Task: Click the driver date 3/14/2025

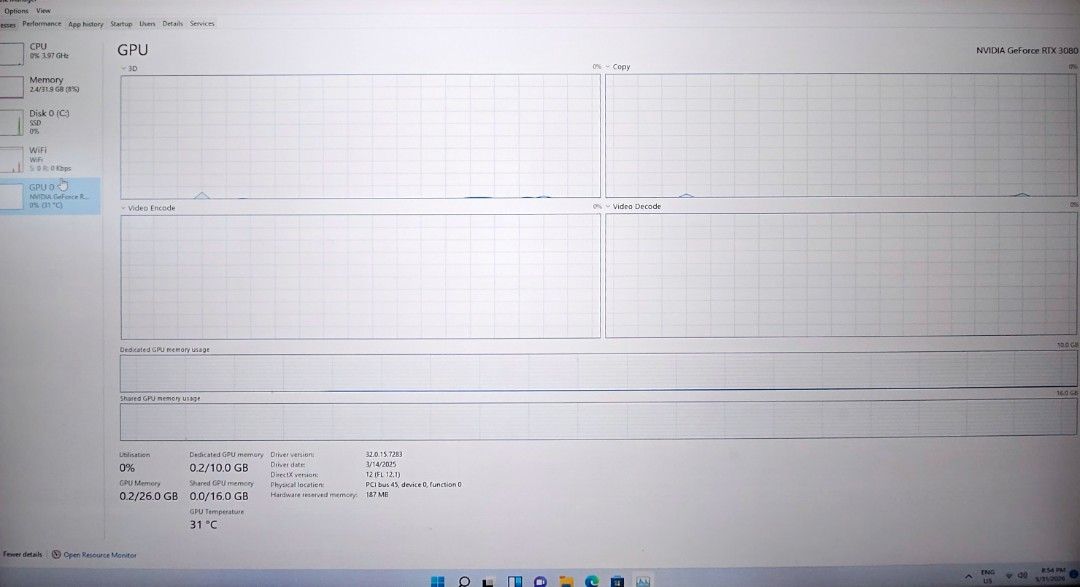Action: click(x=381, y=464)
